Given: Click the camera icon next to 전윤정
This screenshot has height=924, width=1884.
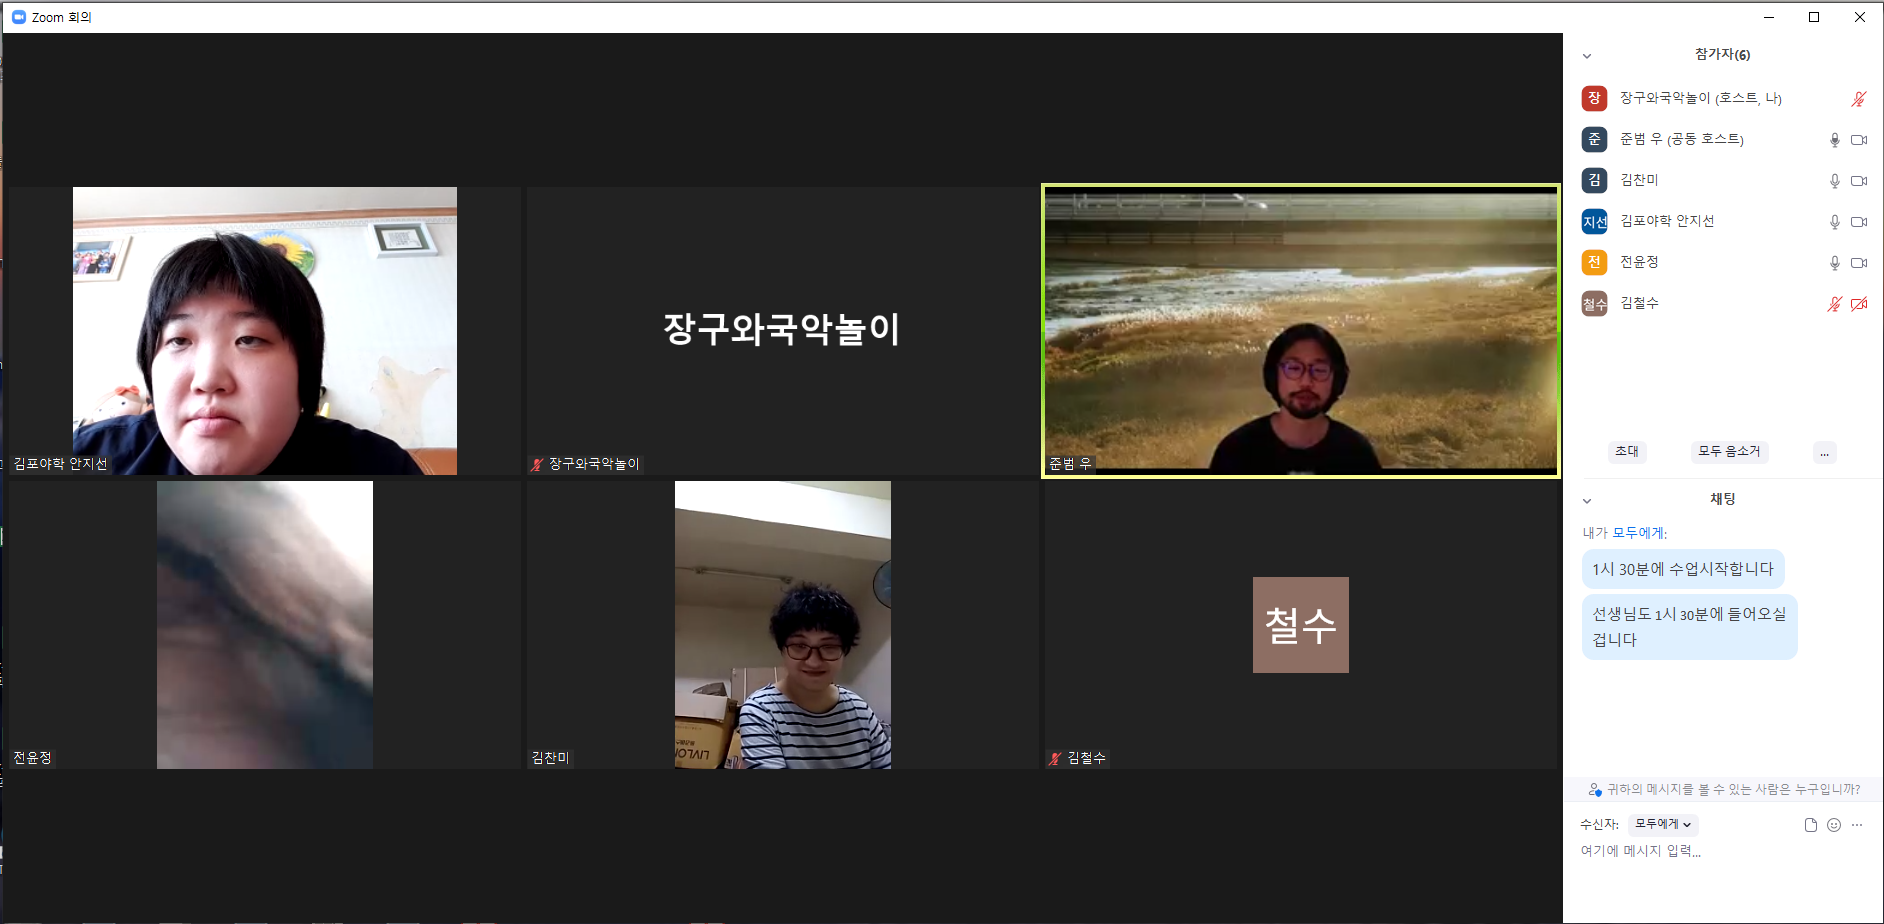Looking at the screenshot, I should point(1859,263).
